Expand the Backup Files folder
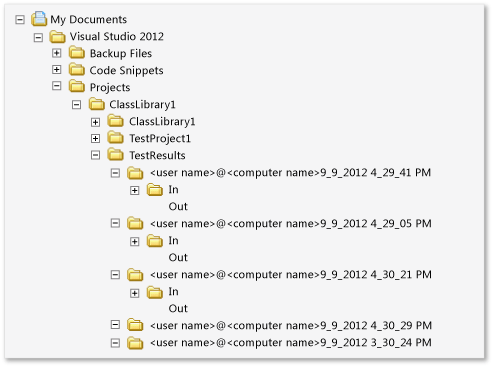493x367 pixels. click(57, 53)
